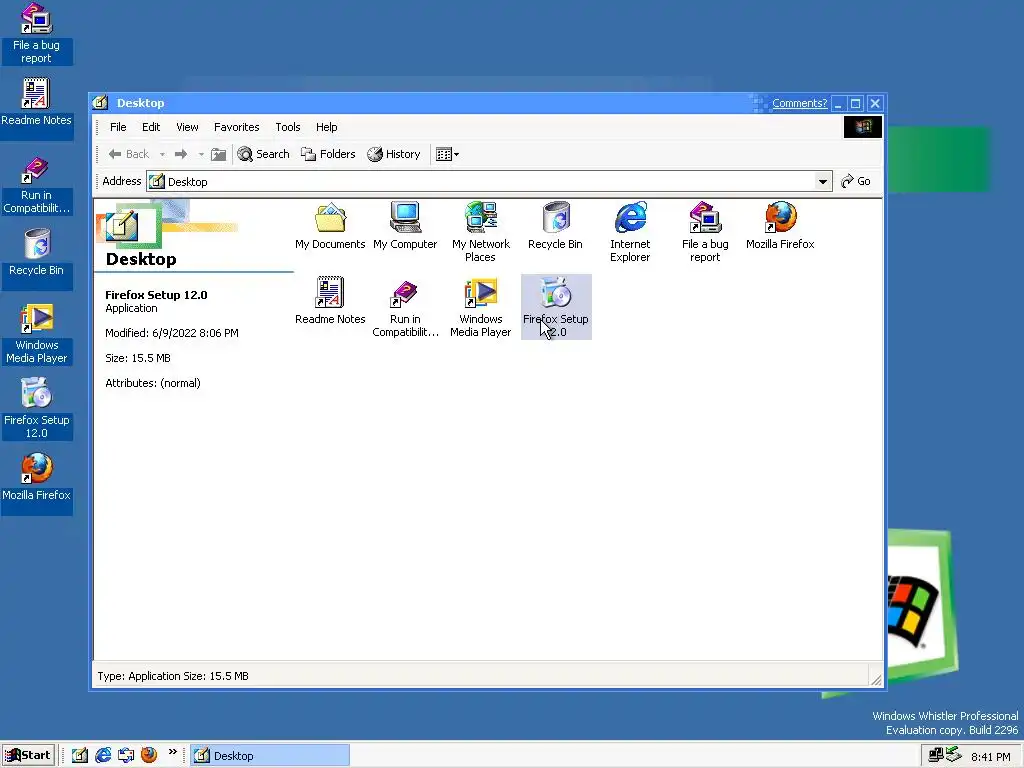Click the Up folder toolbar icon

[x=218, y=155]
